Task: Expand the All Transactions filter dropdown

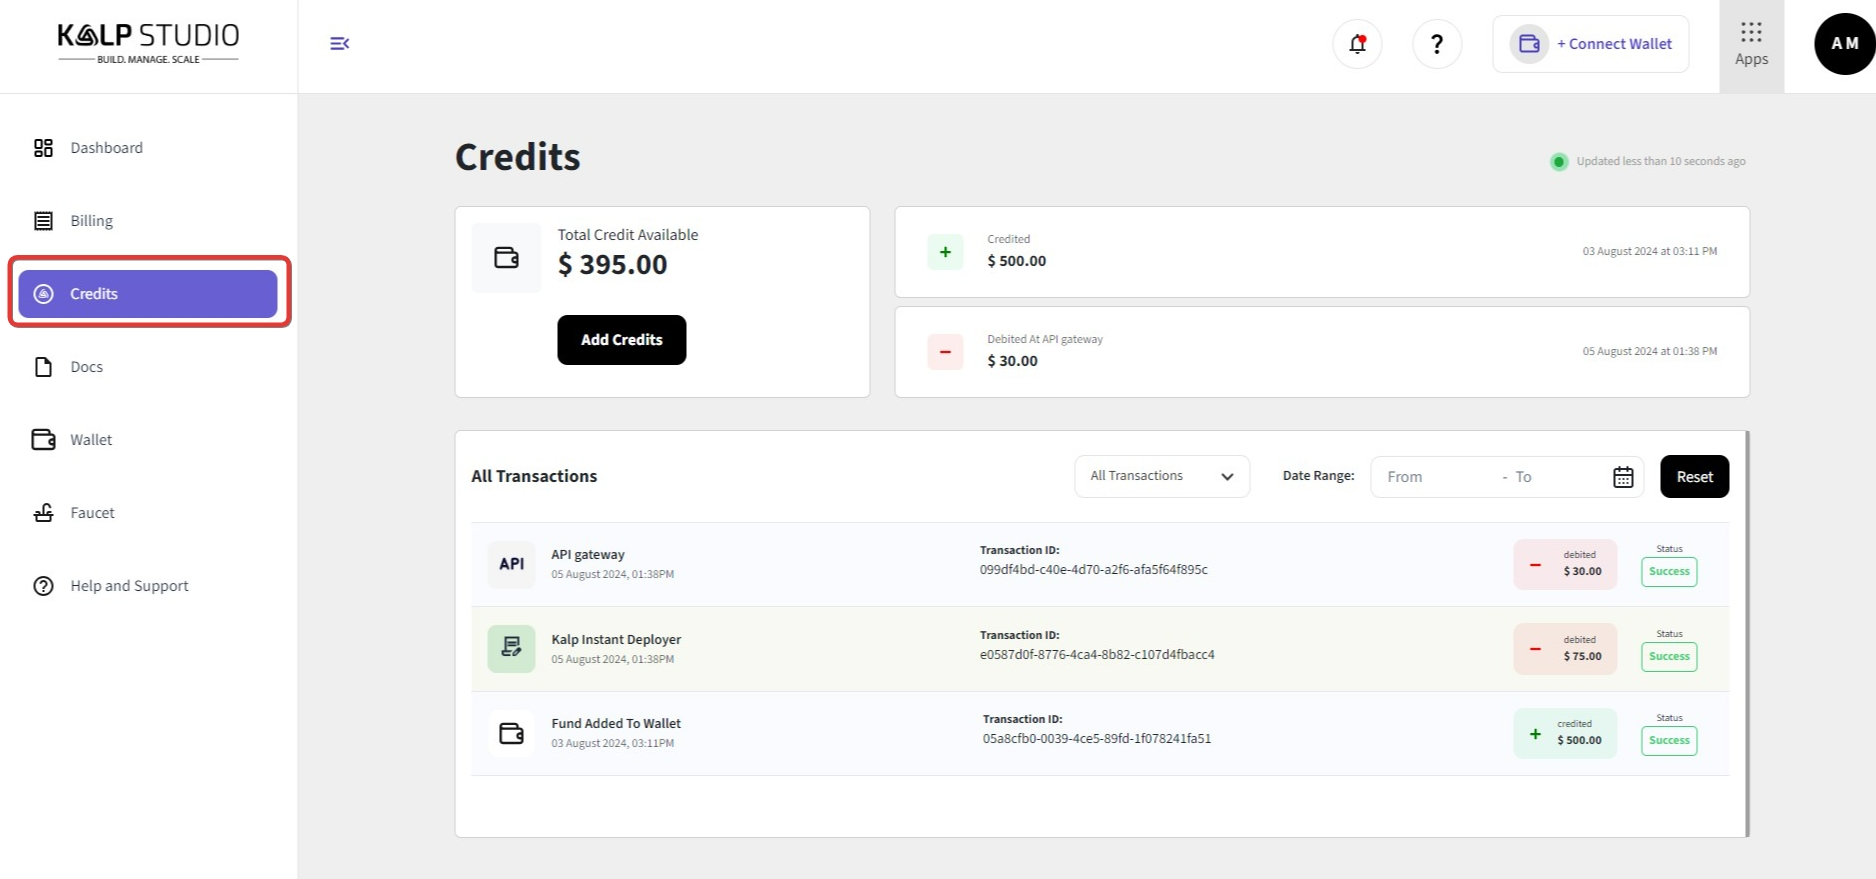Action: pyautogui.click(x=1162, y=476)
